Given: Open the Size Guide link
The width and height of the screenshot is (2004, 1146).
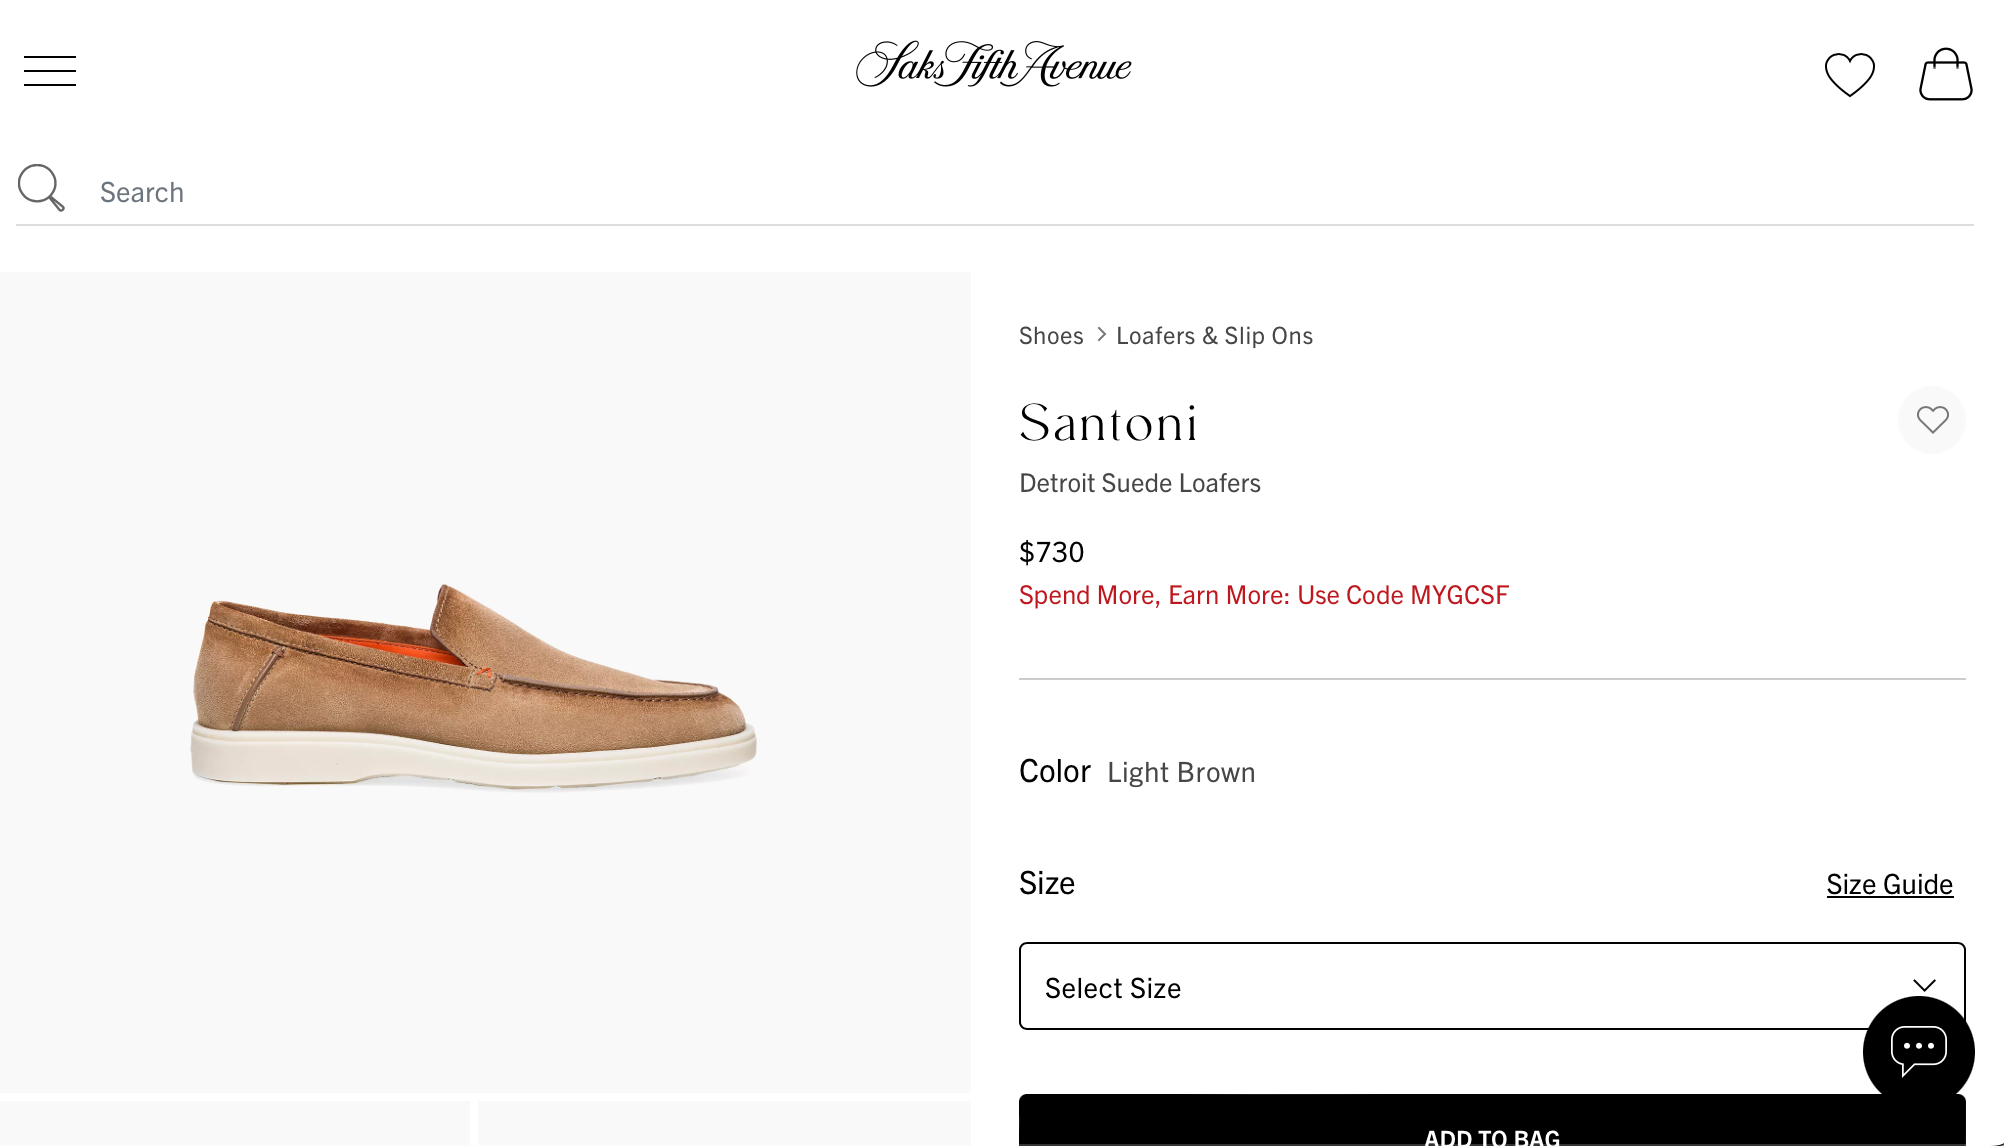Looking at the screenshot, I should 1888,884.
